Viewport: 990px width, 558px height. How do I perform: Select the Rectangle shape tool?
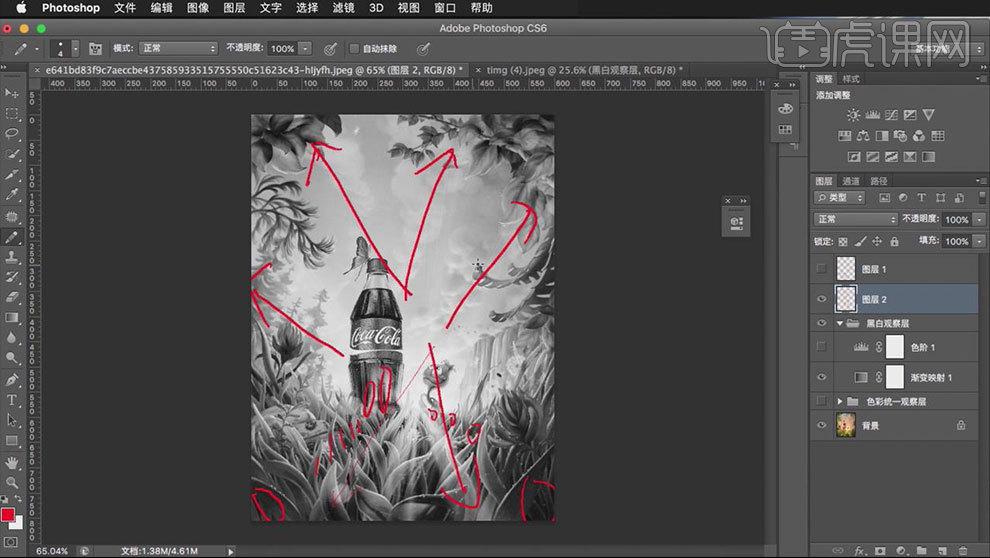pyautogui.click(x=11, y=441)
